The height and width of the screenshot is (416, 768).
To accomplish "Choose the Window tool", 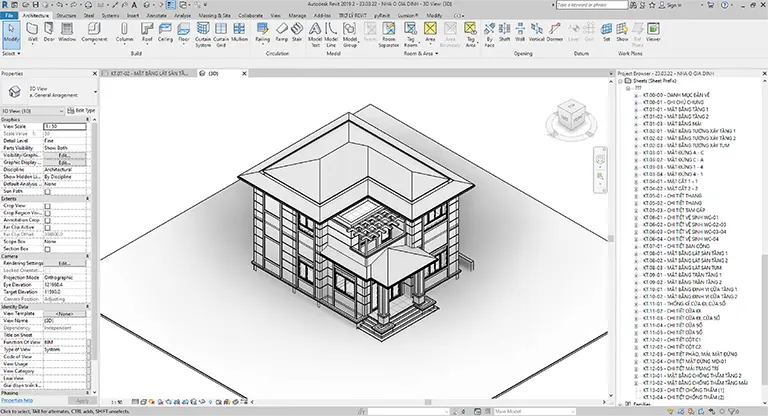I will pyautogui.click(x=67, y=32).
